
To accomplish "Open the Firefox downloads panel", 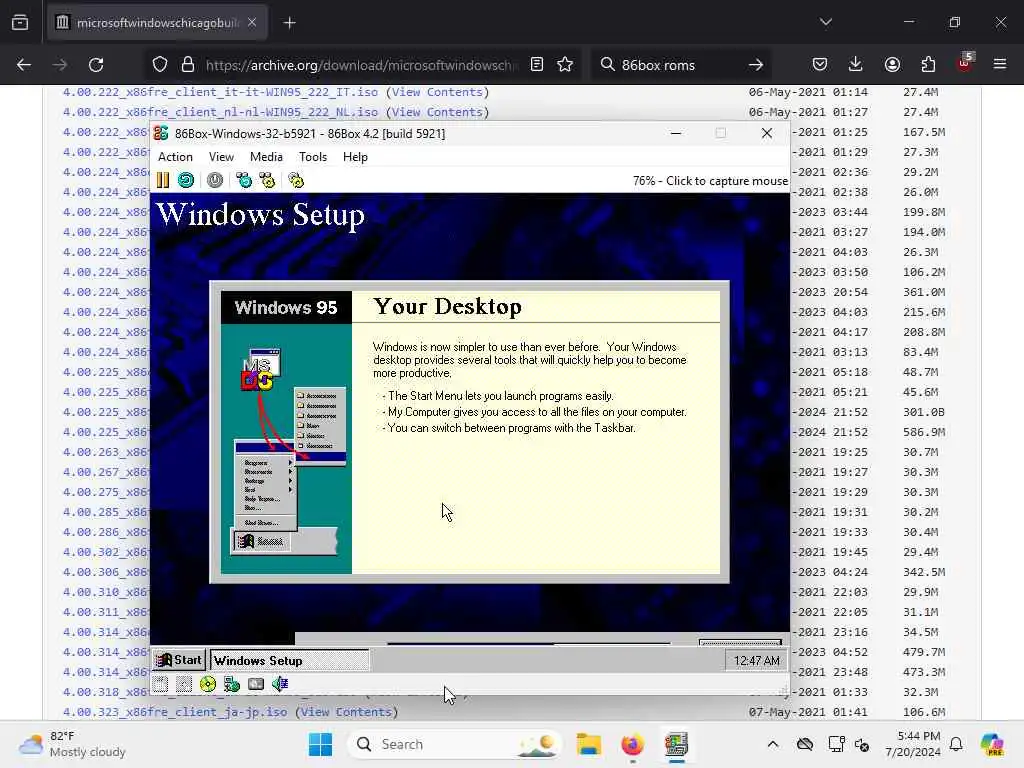I will point(856,64).
